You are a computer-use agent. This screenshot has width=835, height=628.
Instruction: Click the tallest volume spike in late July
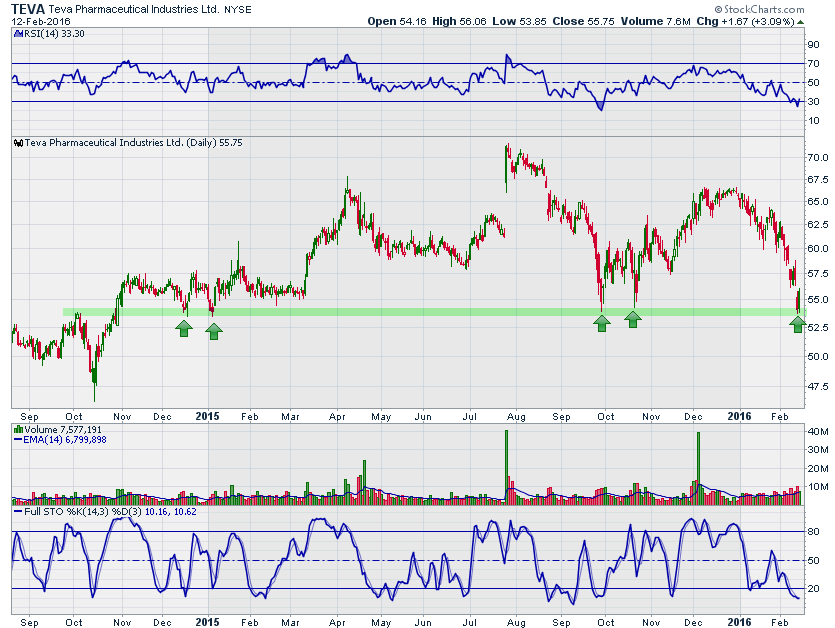[x=506, y=467]
